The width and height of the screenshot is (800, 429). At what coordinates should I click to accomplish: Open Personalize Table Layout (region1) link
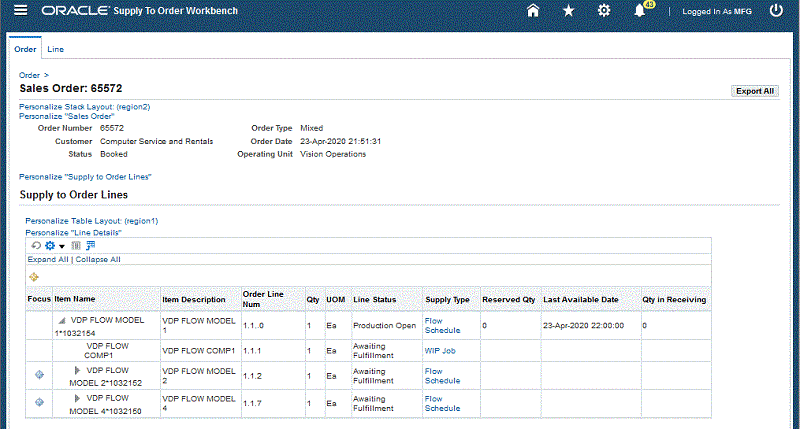pos(92,221)
